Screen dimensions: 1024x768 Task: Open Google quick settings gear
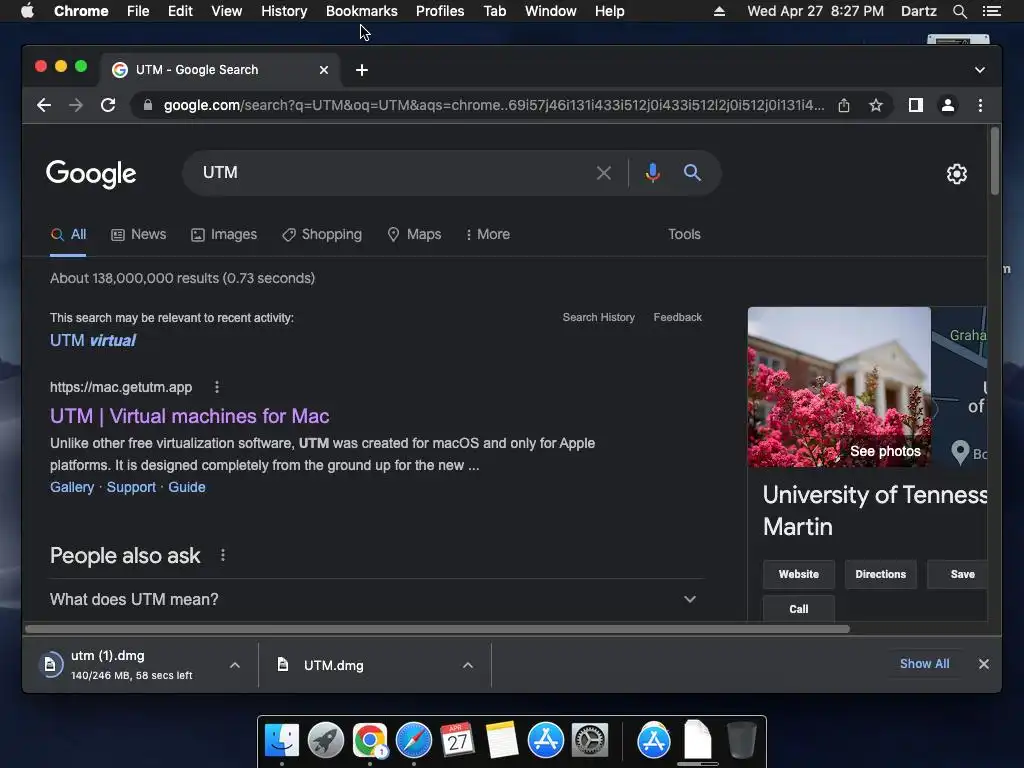(957, 174)
